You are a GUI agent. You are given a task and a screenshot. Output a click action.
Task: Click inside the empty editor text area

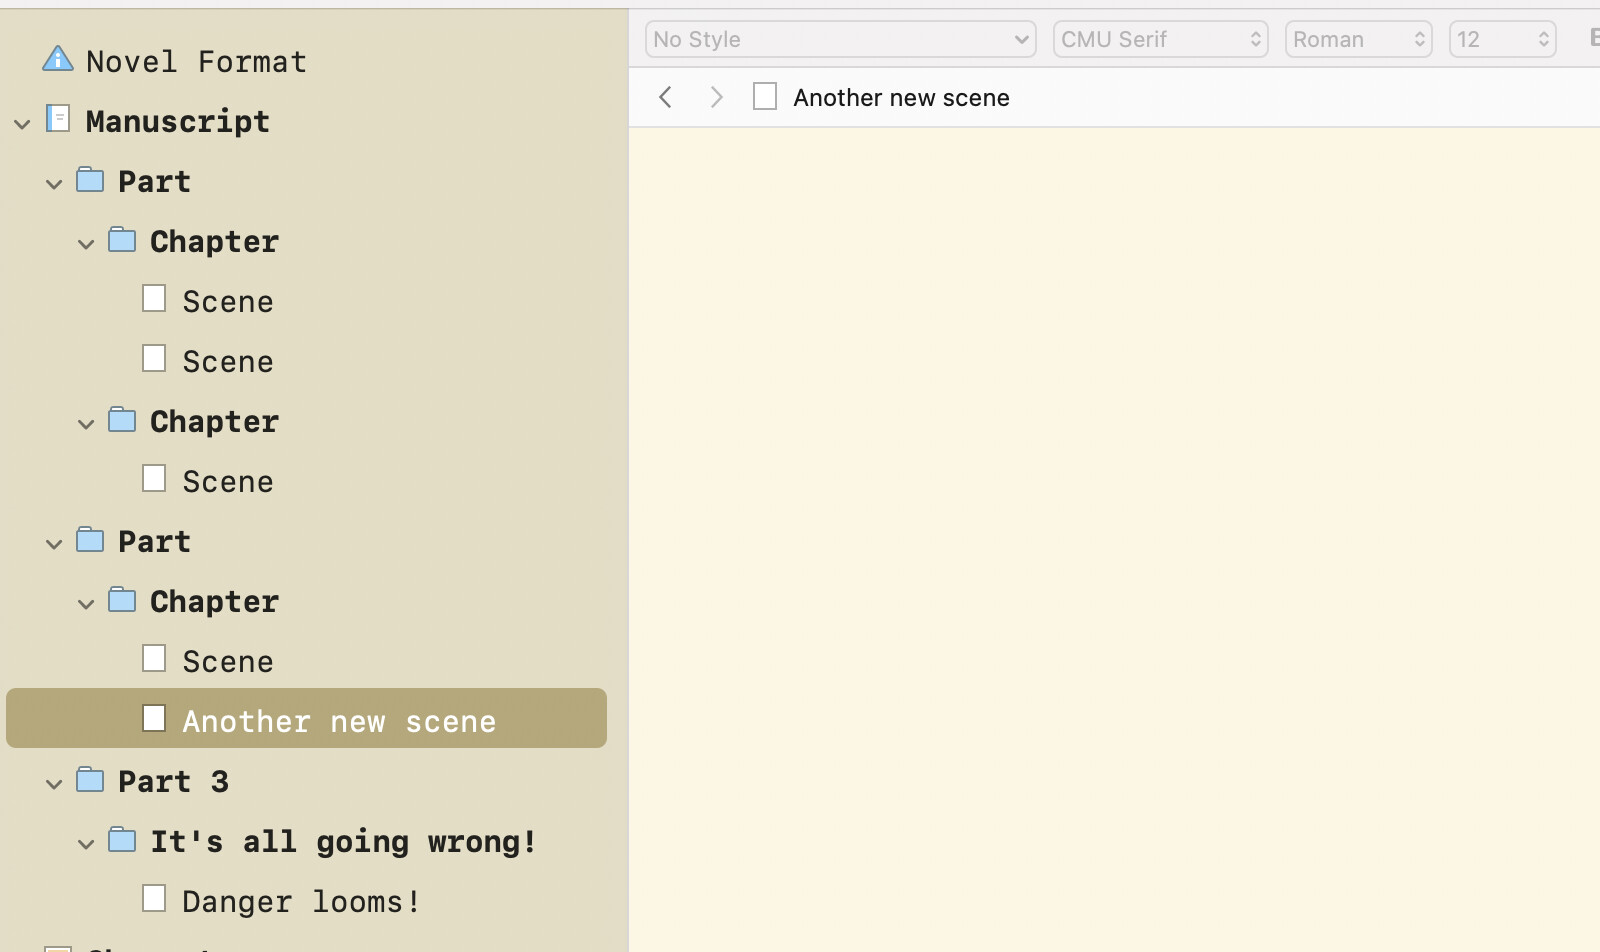tap(1114, 540)
